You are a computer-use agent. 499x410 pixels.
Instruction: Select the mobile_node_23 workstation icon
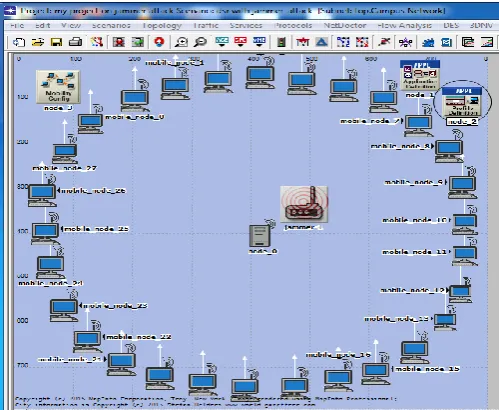click(64, 310)
